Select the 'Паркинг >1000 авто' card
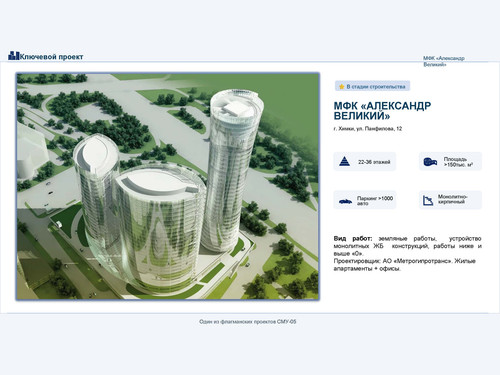The image size is (500, 375). pyautogui.click(x=365, y=200)
